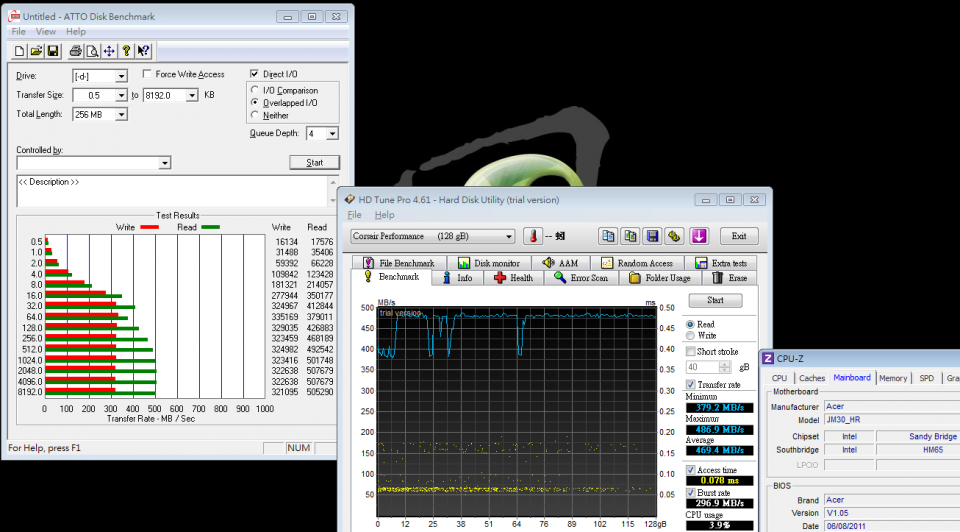Click the New file icon in ATTO toolbar
The width and height of the screenshot is (960, 532).
point(21,51)
